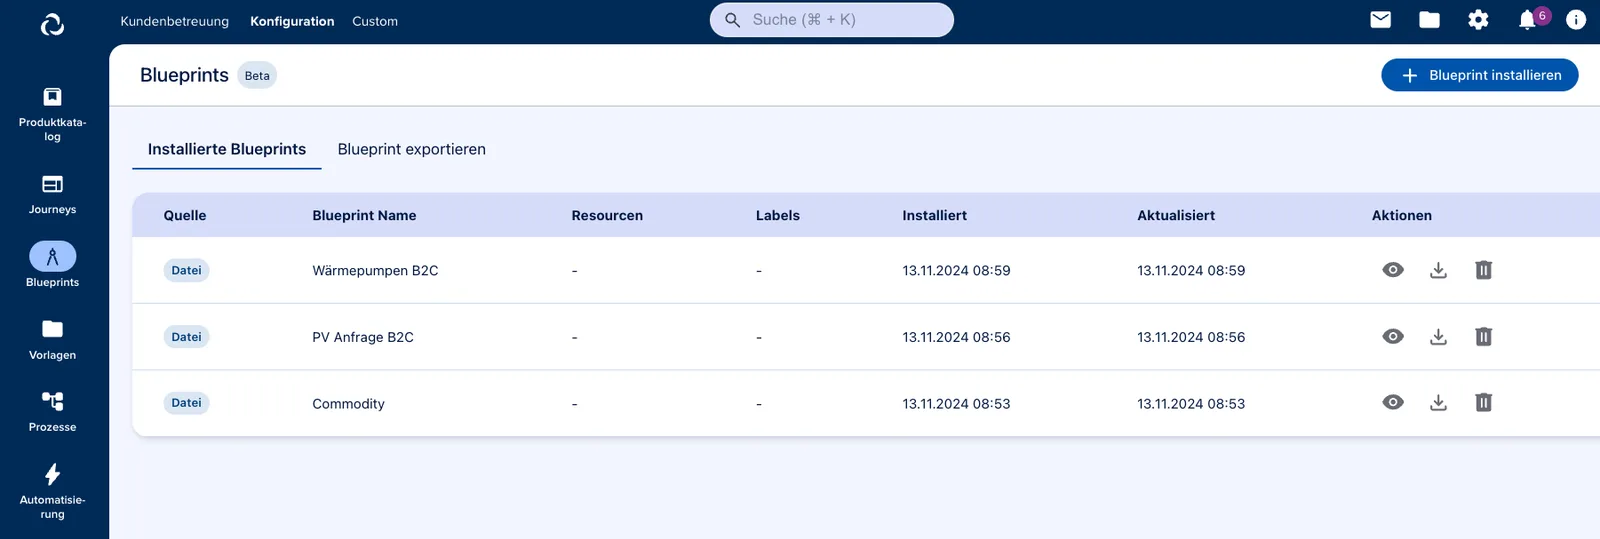Switch to Blueprint exportieren tab
The image size is (1600, 539).
coord(412,149)
